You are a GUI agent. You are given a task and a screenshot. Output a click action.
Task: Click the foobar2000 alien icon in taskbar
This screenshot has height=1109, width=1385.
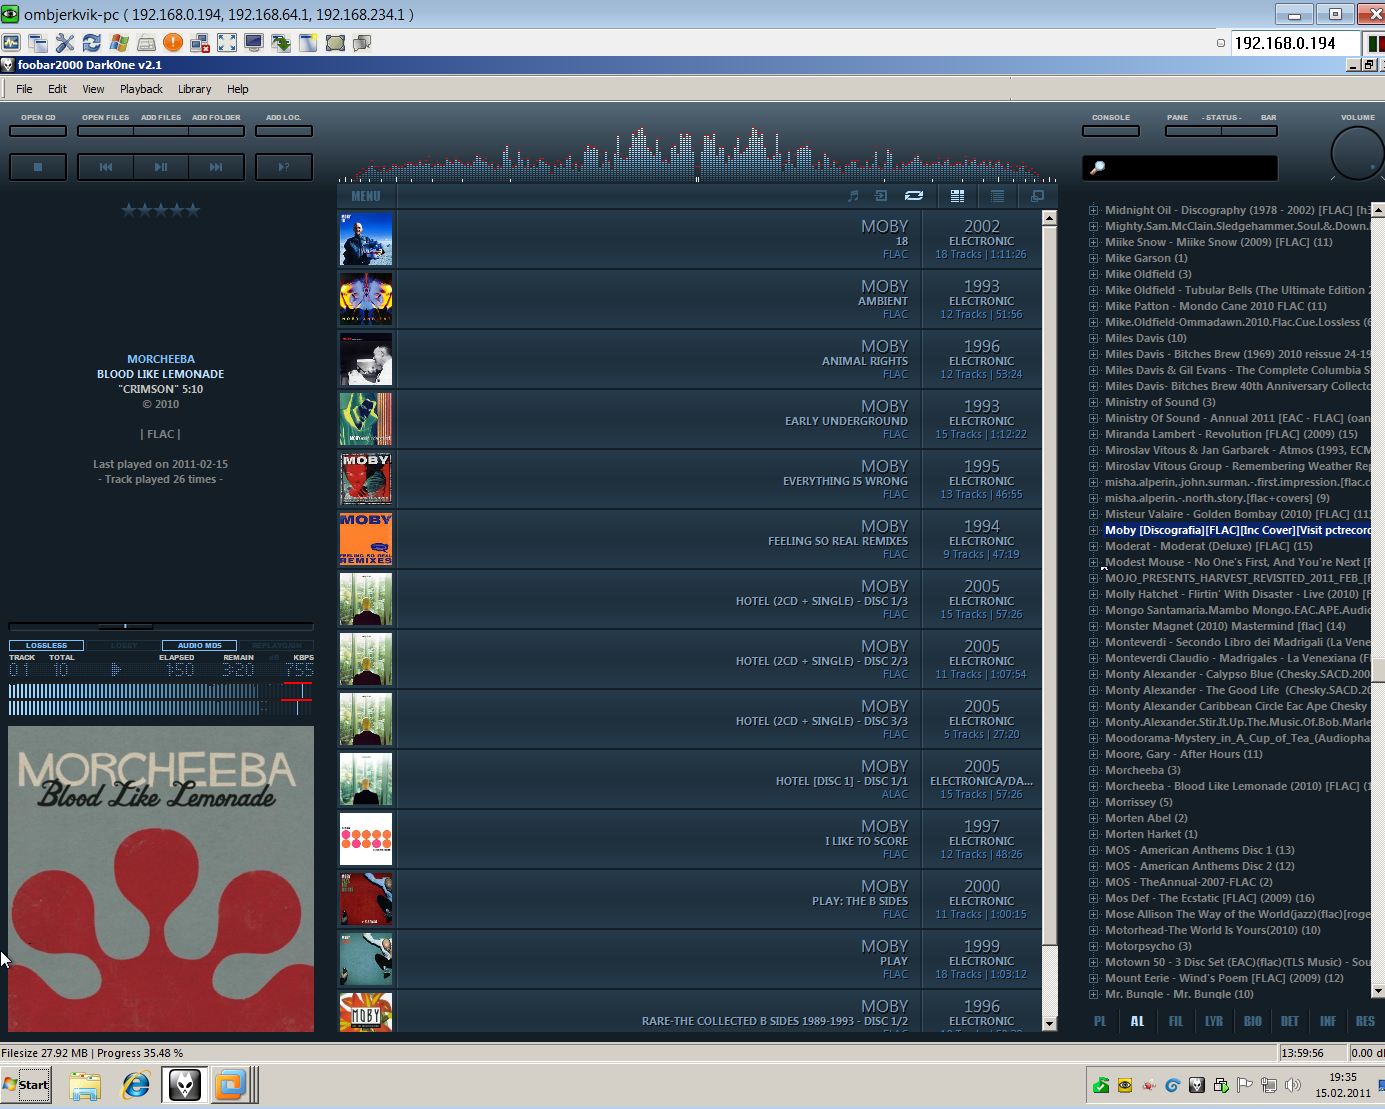tap(185, 1085)
